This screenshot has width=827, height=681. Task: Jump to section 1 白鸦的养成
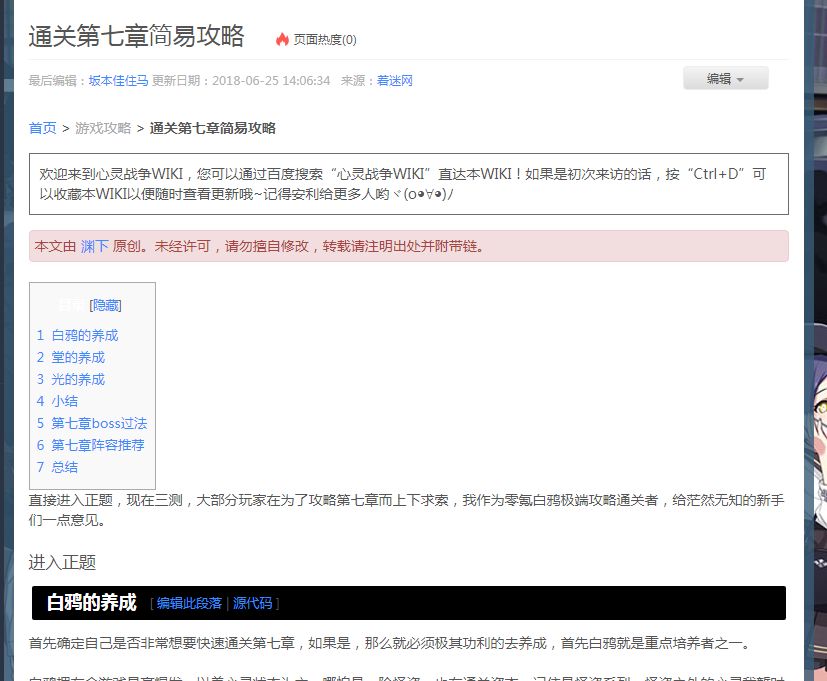78,335
